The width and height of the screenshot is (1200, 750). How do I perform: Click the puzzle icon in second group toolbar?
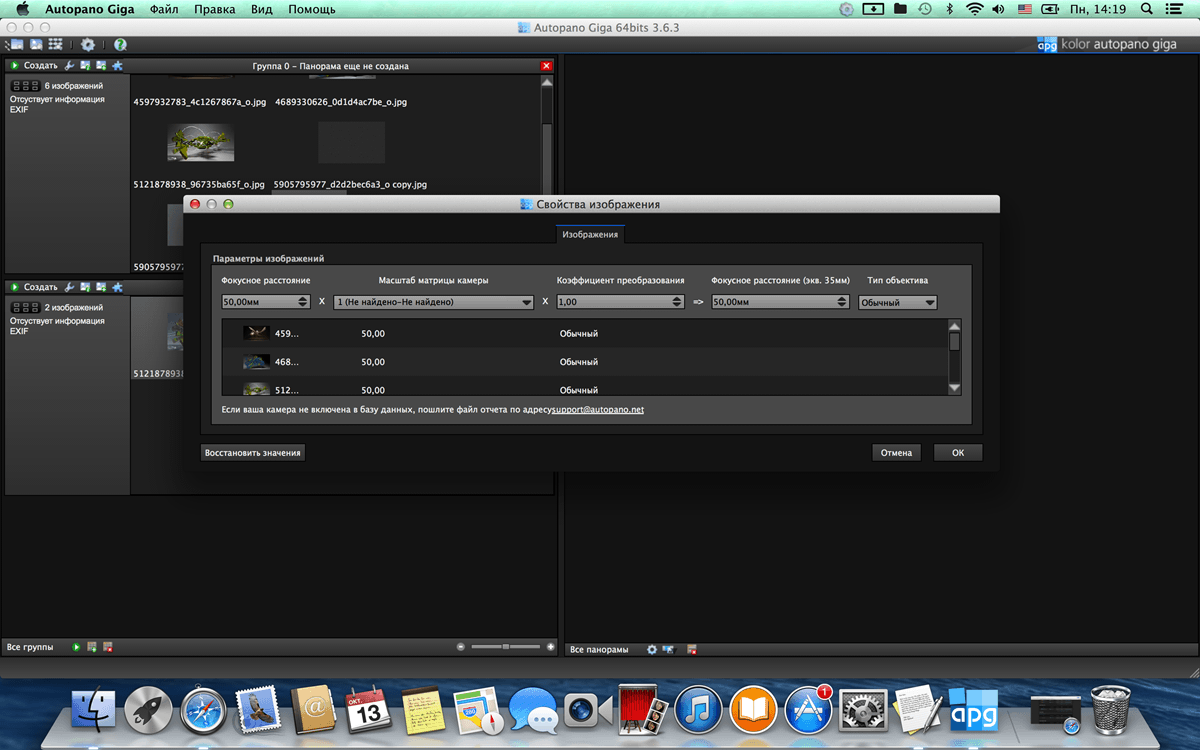click(117, 287)
